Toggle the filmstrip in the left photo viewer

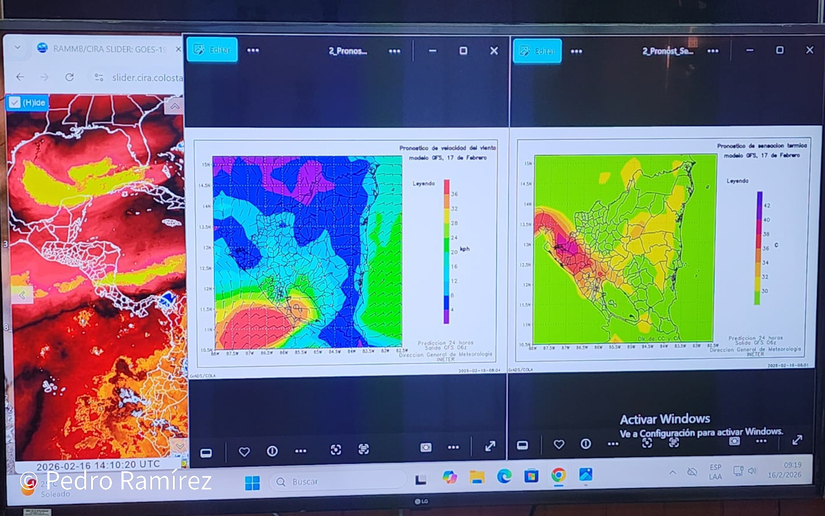[x=206, y=452]
